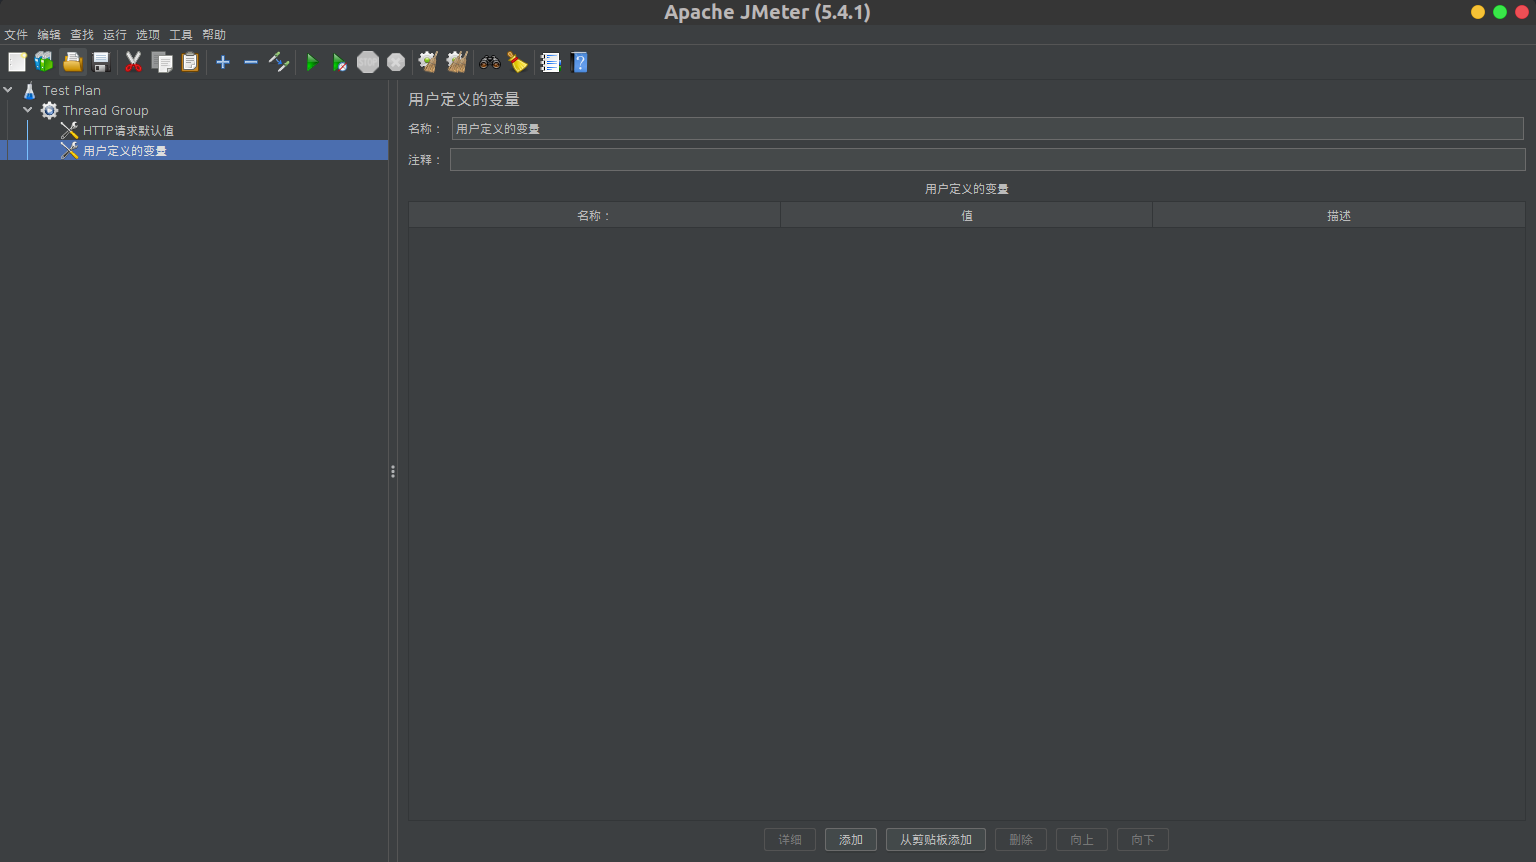Click the 名称： column header
This screenshot has height=862, width=1536.
[x=594, y=215]
